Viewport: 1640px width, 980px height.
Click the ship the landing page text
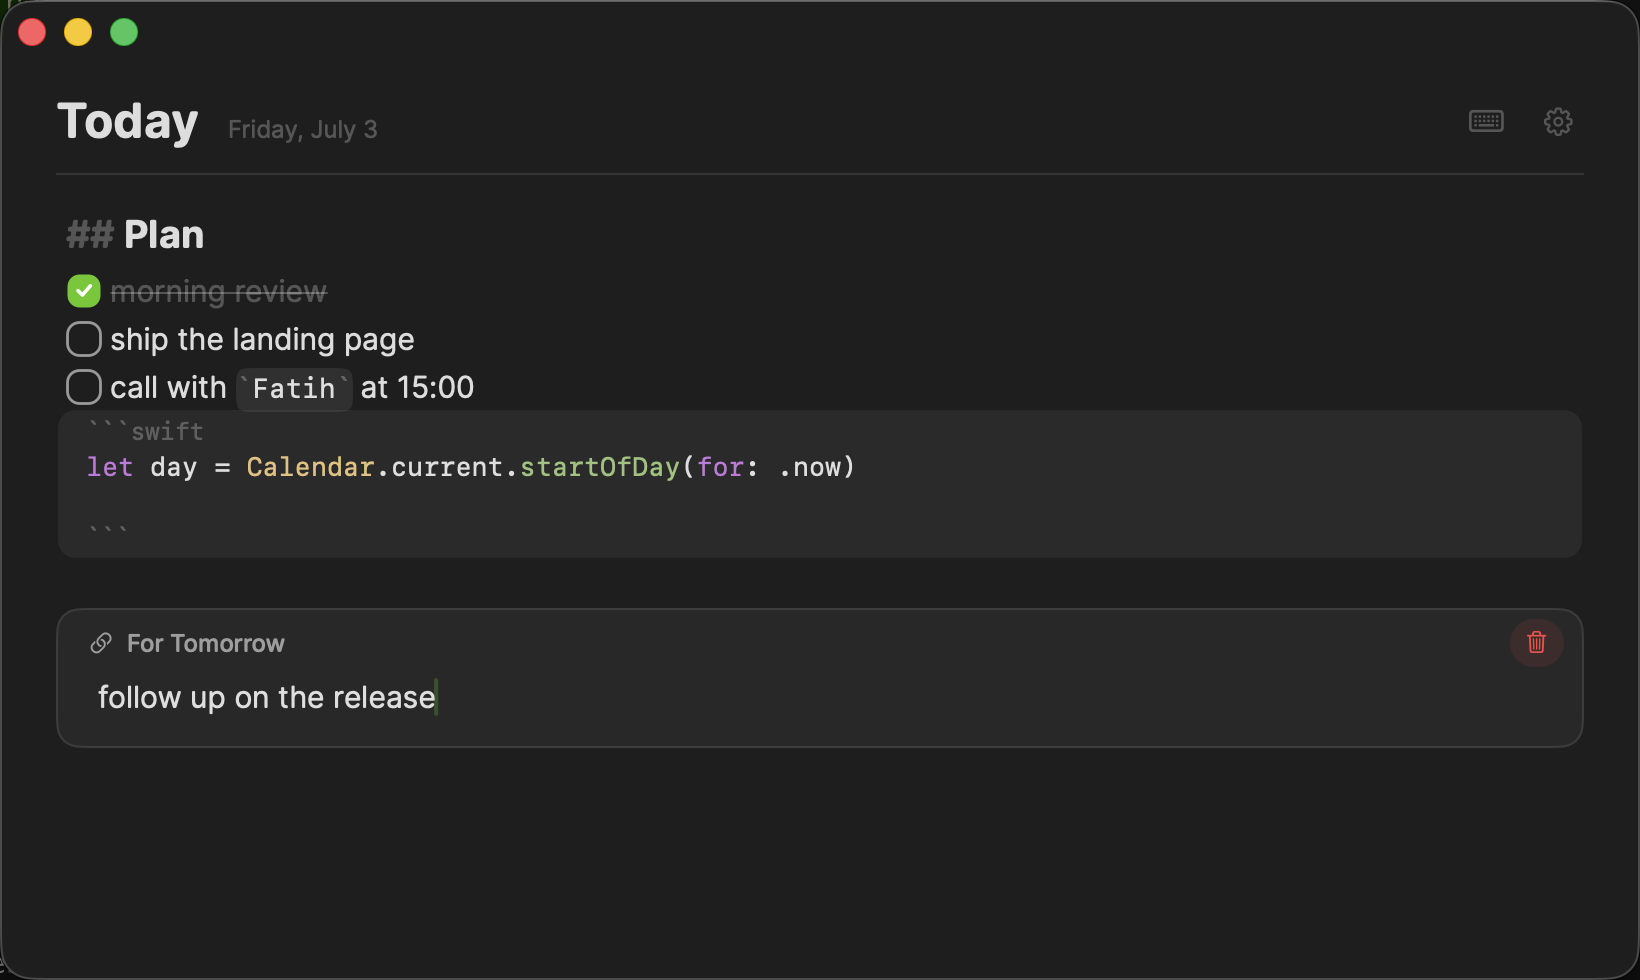(262, 340)
